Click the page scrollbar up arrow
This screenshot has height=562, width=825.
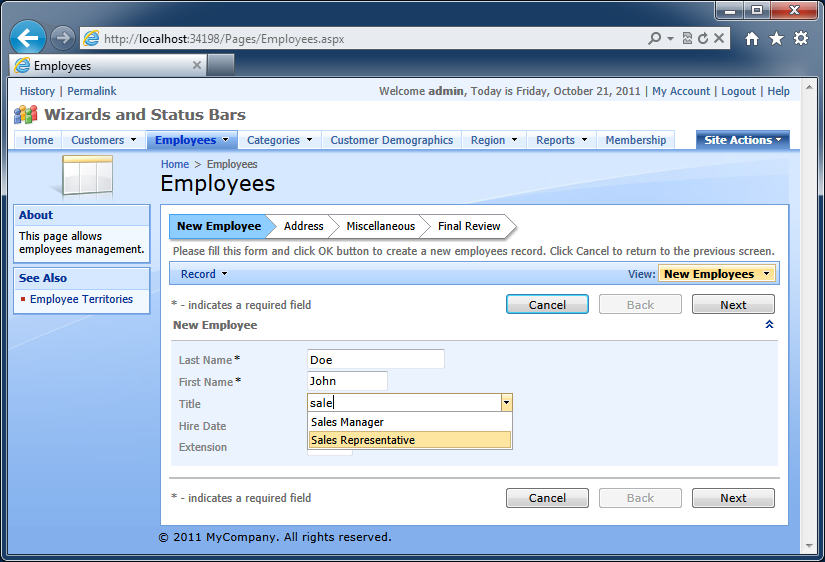809,86
